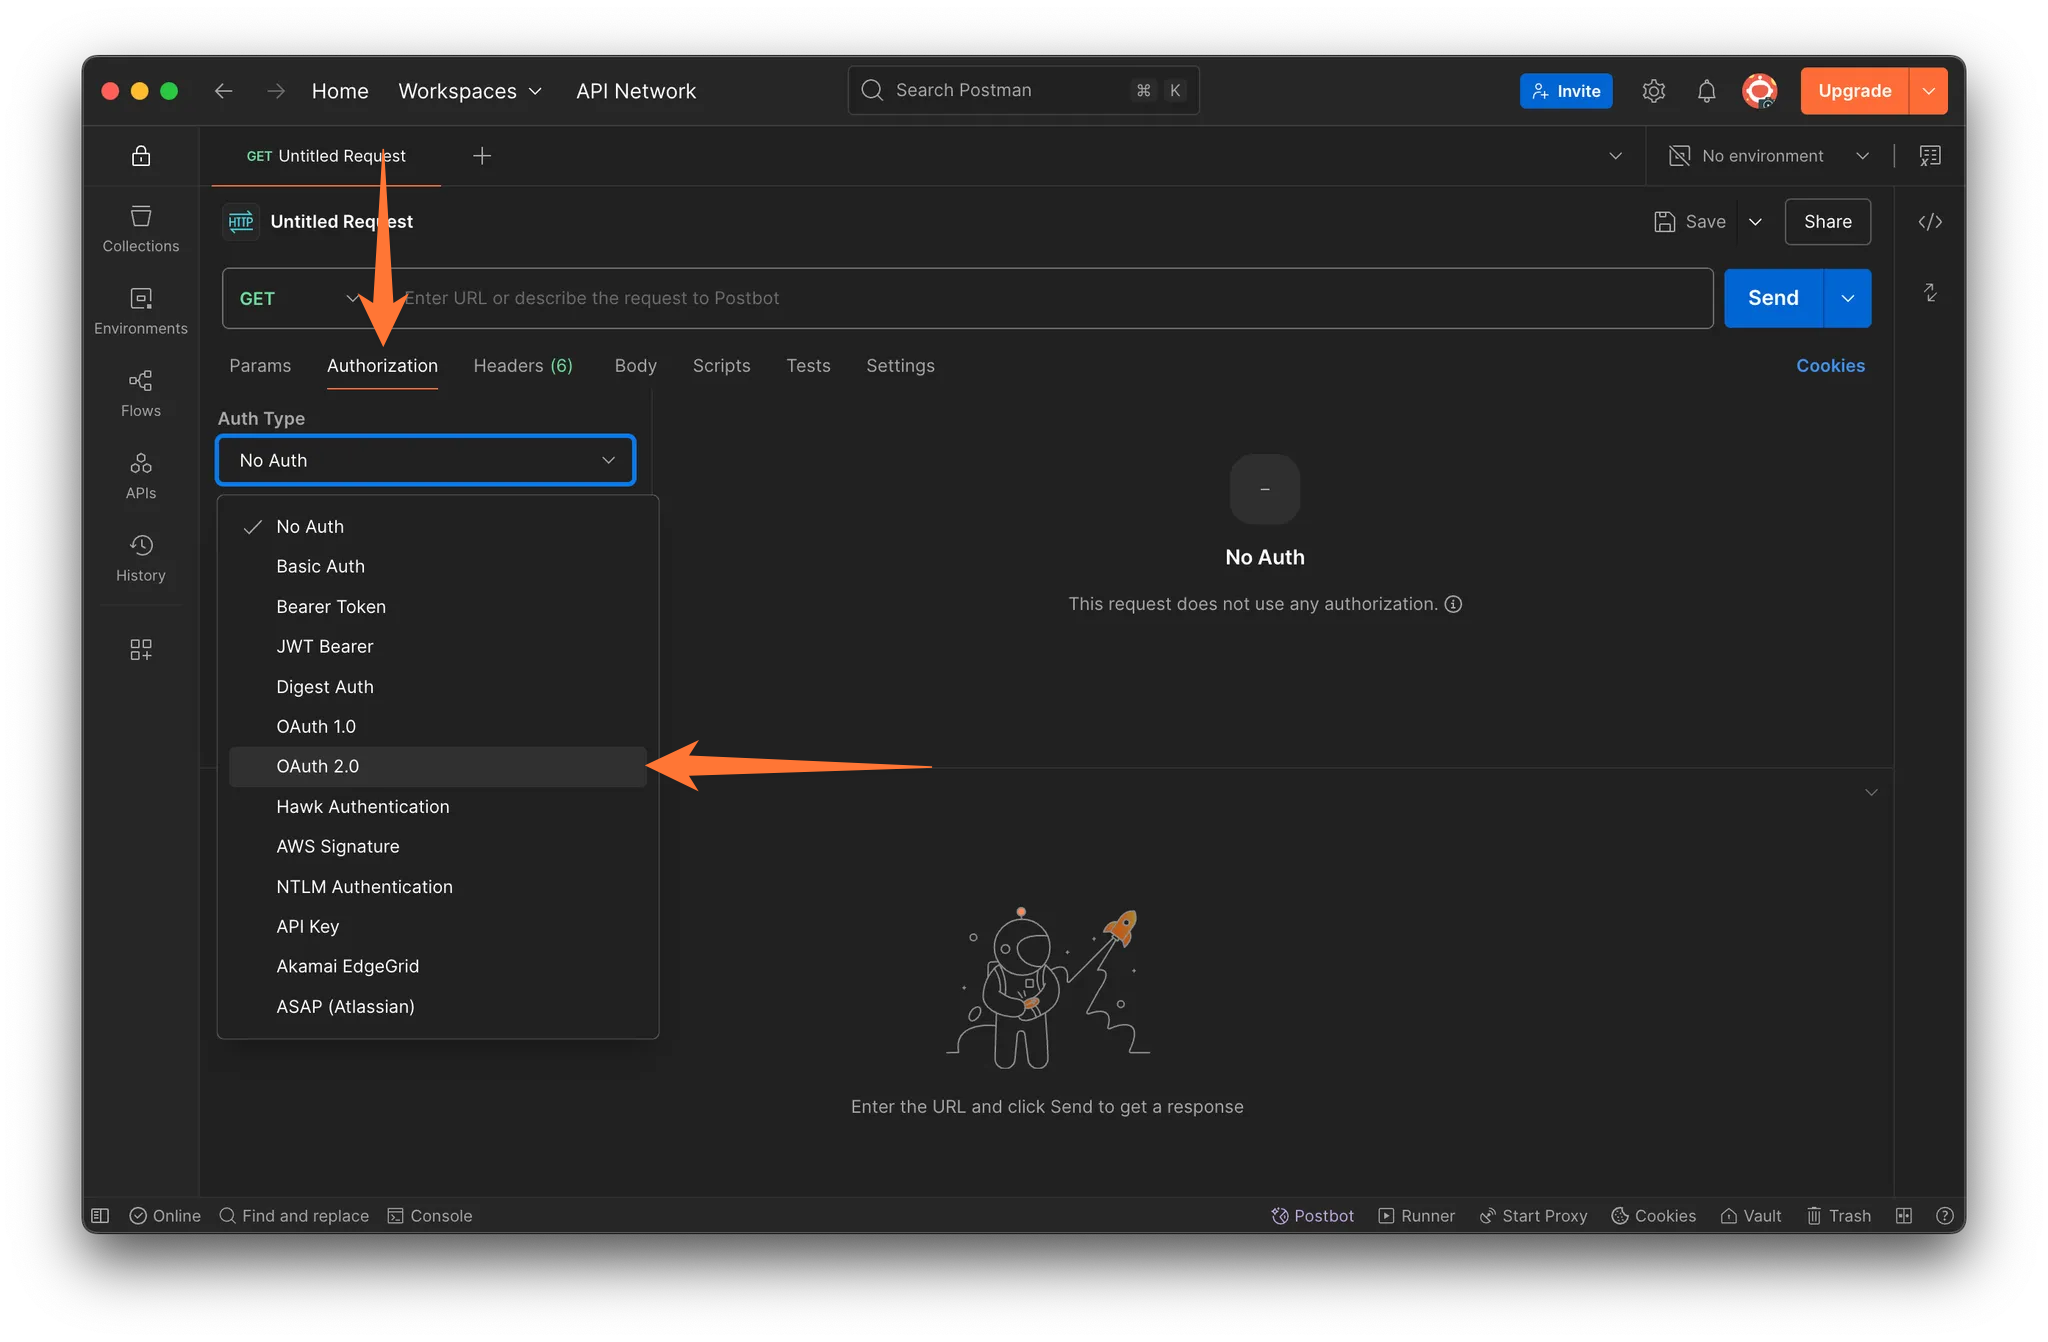Select API Key auth type

pyautogui.click(x=438, y=927)
